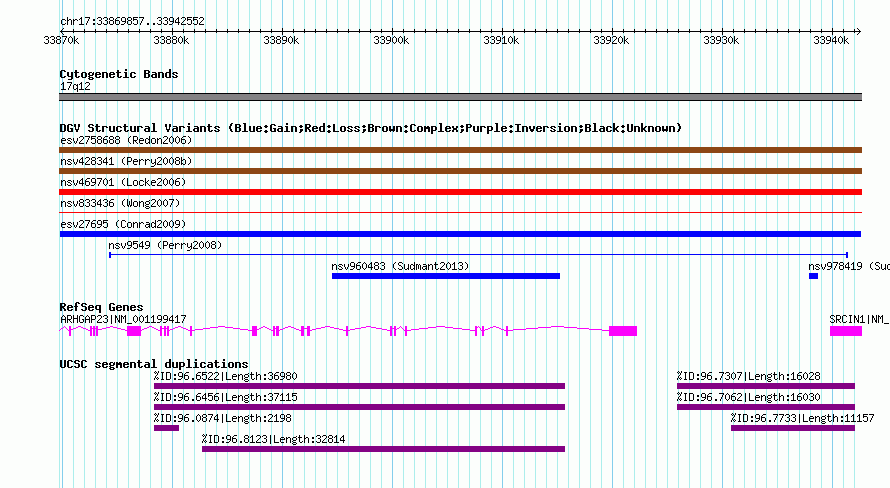Select the thin red nsv833436 loss line

click(460, 213)
